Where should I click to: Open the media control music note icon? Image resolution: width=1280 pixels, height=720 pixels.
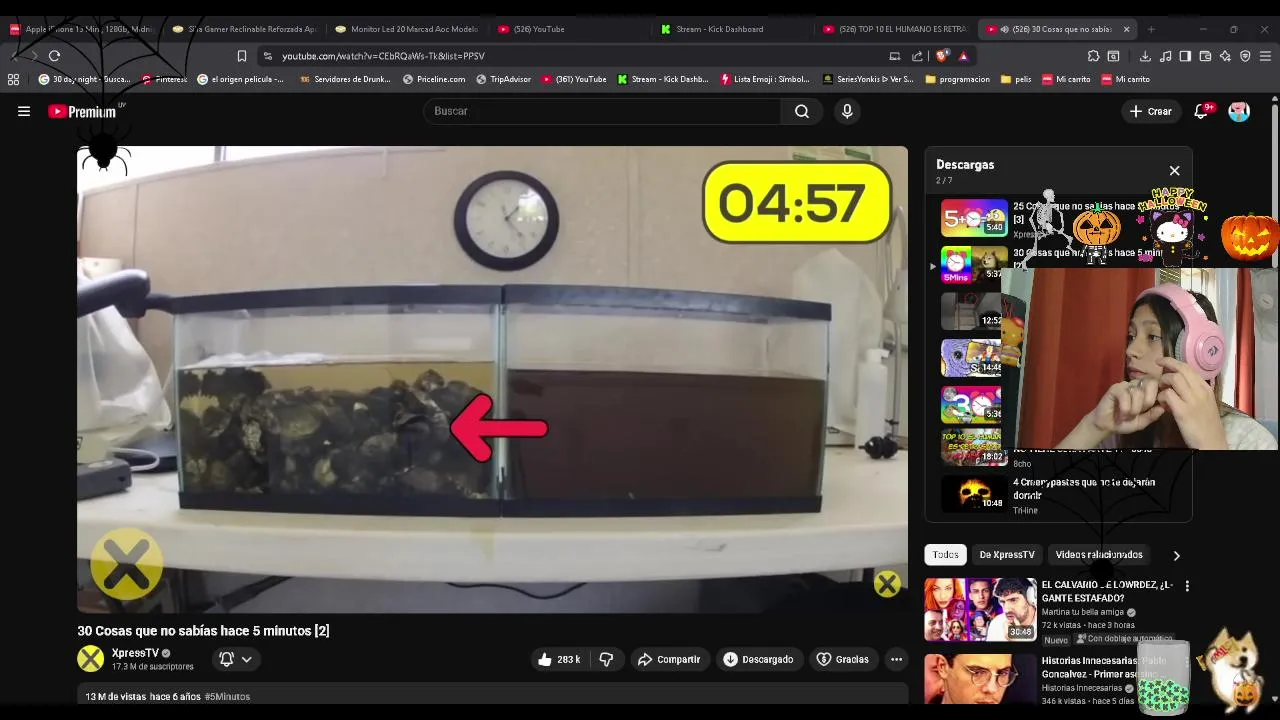1165,56
